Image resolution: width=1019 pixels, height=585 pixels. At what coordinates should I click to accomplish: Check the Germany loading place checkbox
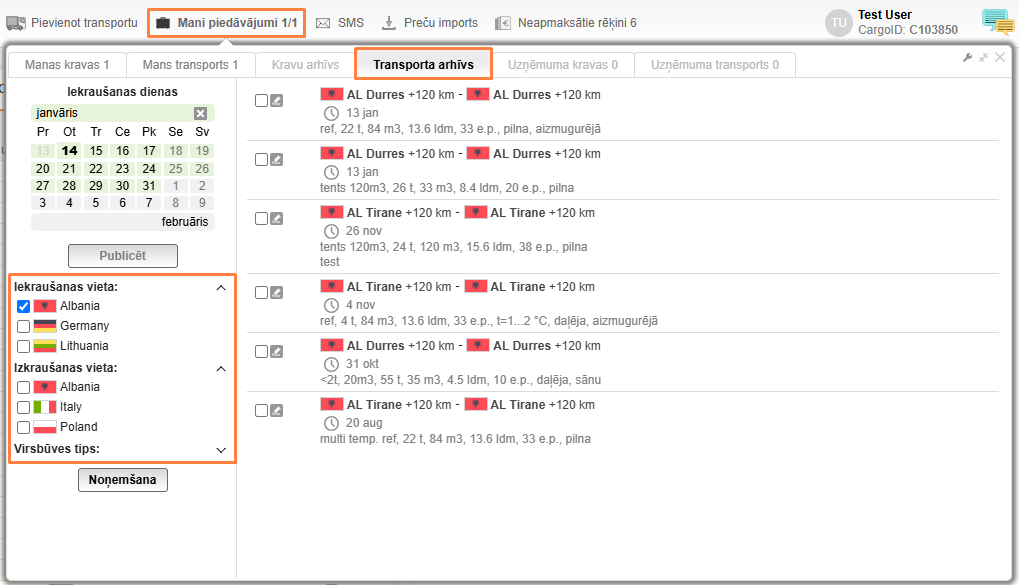pyautogui.click(x=23, y=326)
